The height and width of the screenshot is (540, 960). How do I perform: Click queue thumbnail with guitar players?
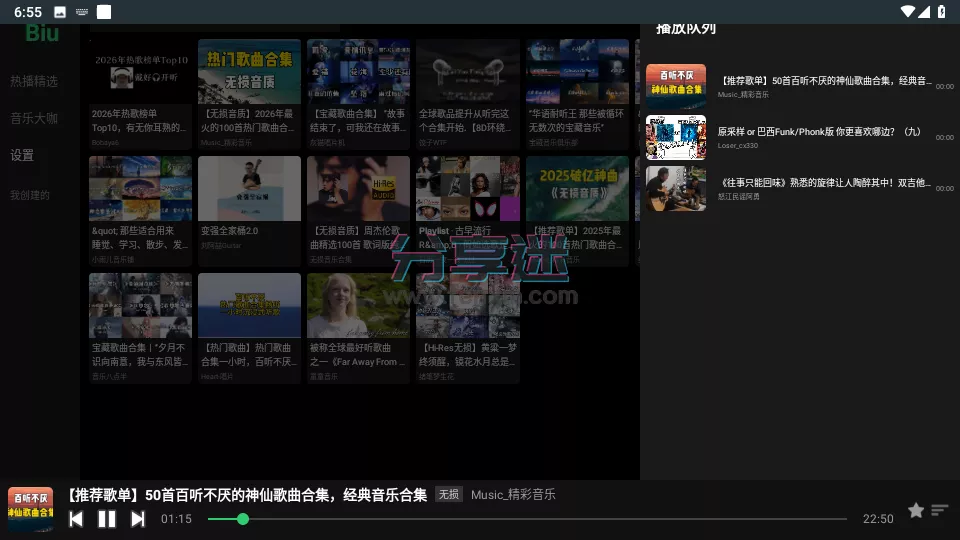(x=676, y=188)
